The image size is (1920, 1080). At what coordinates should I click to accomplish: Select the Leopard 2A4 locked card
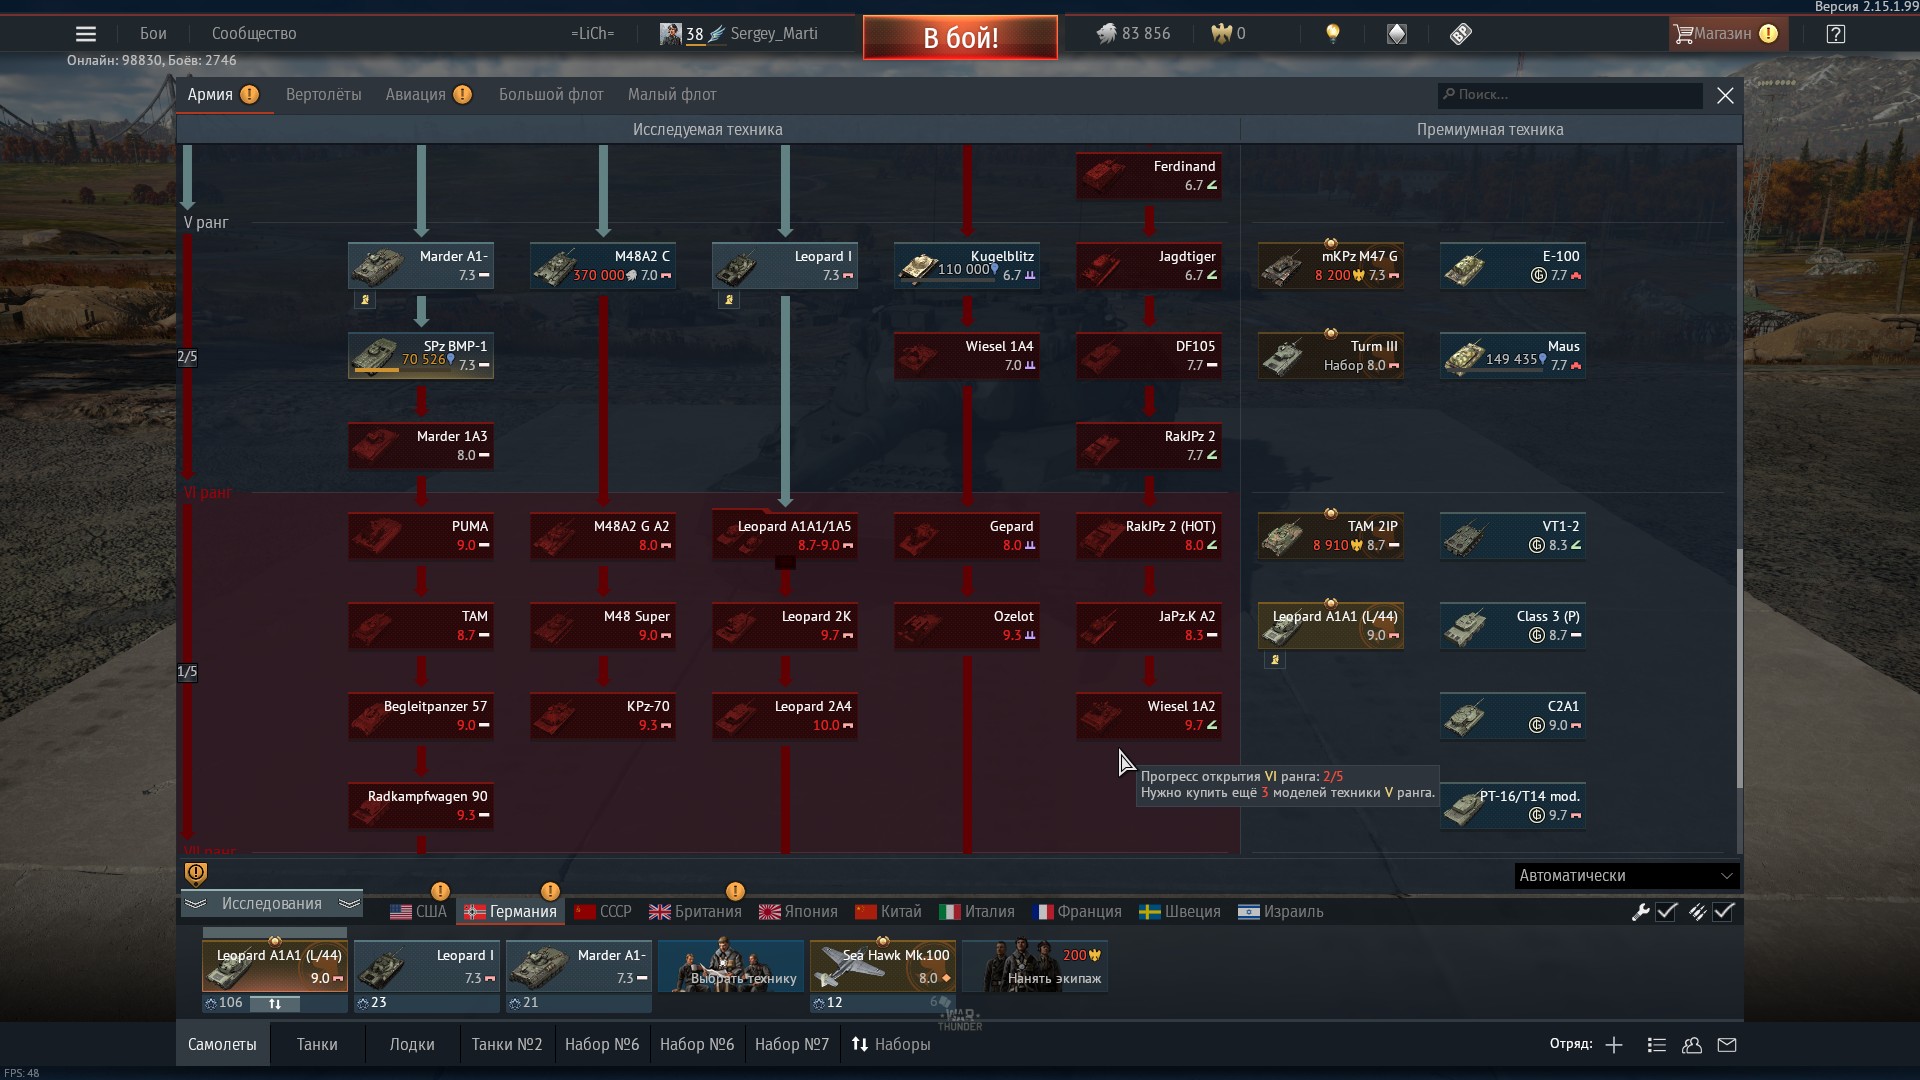(785, 716)
